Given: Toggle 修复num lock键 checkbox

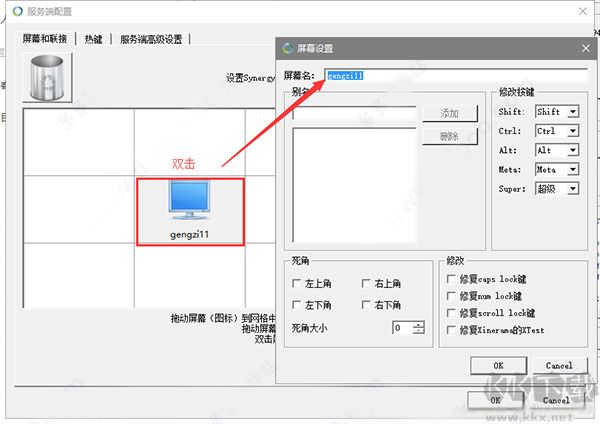Looking at the screenshot, I should click(451, 296).
